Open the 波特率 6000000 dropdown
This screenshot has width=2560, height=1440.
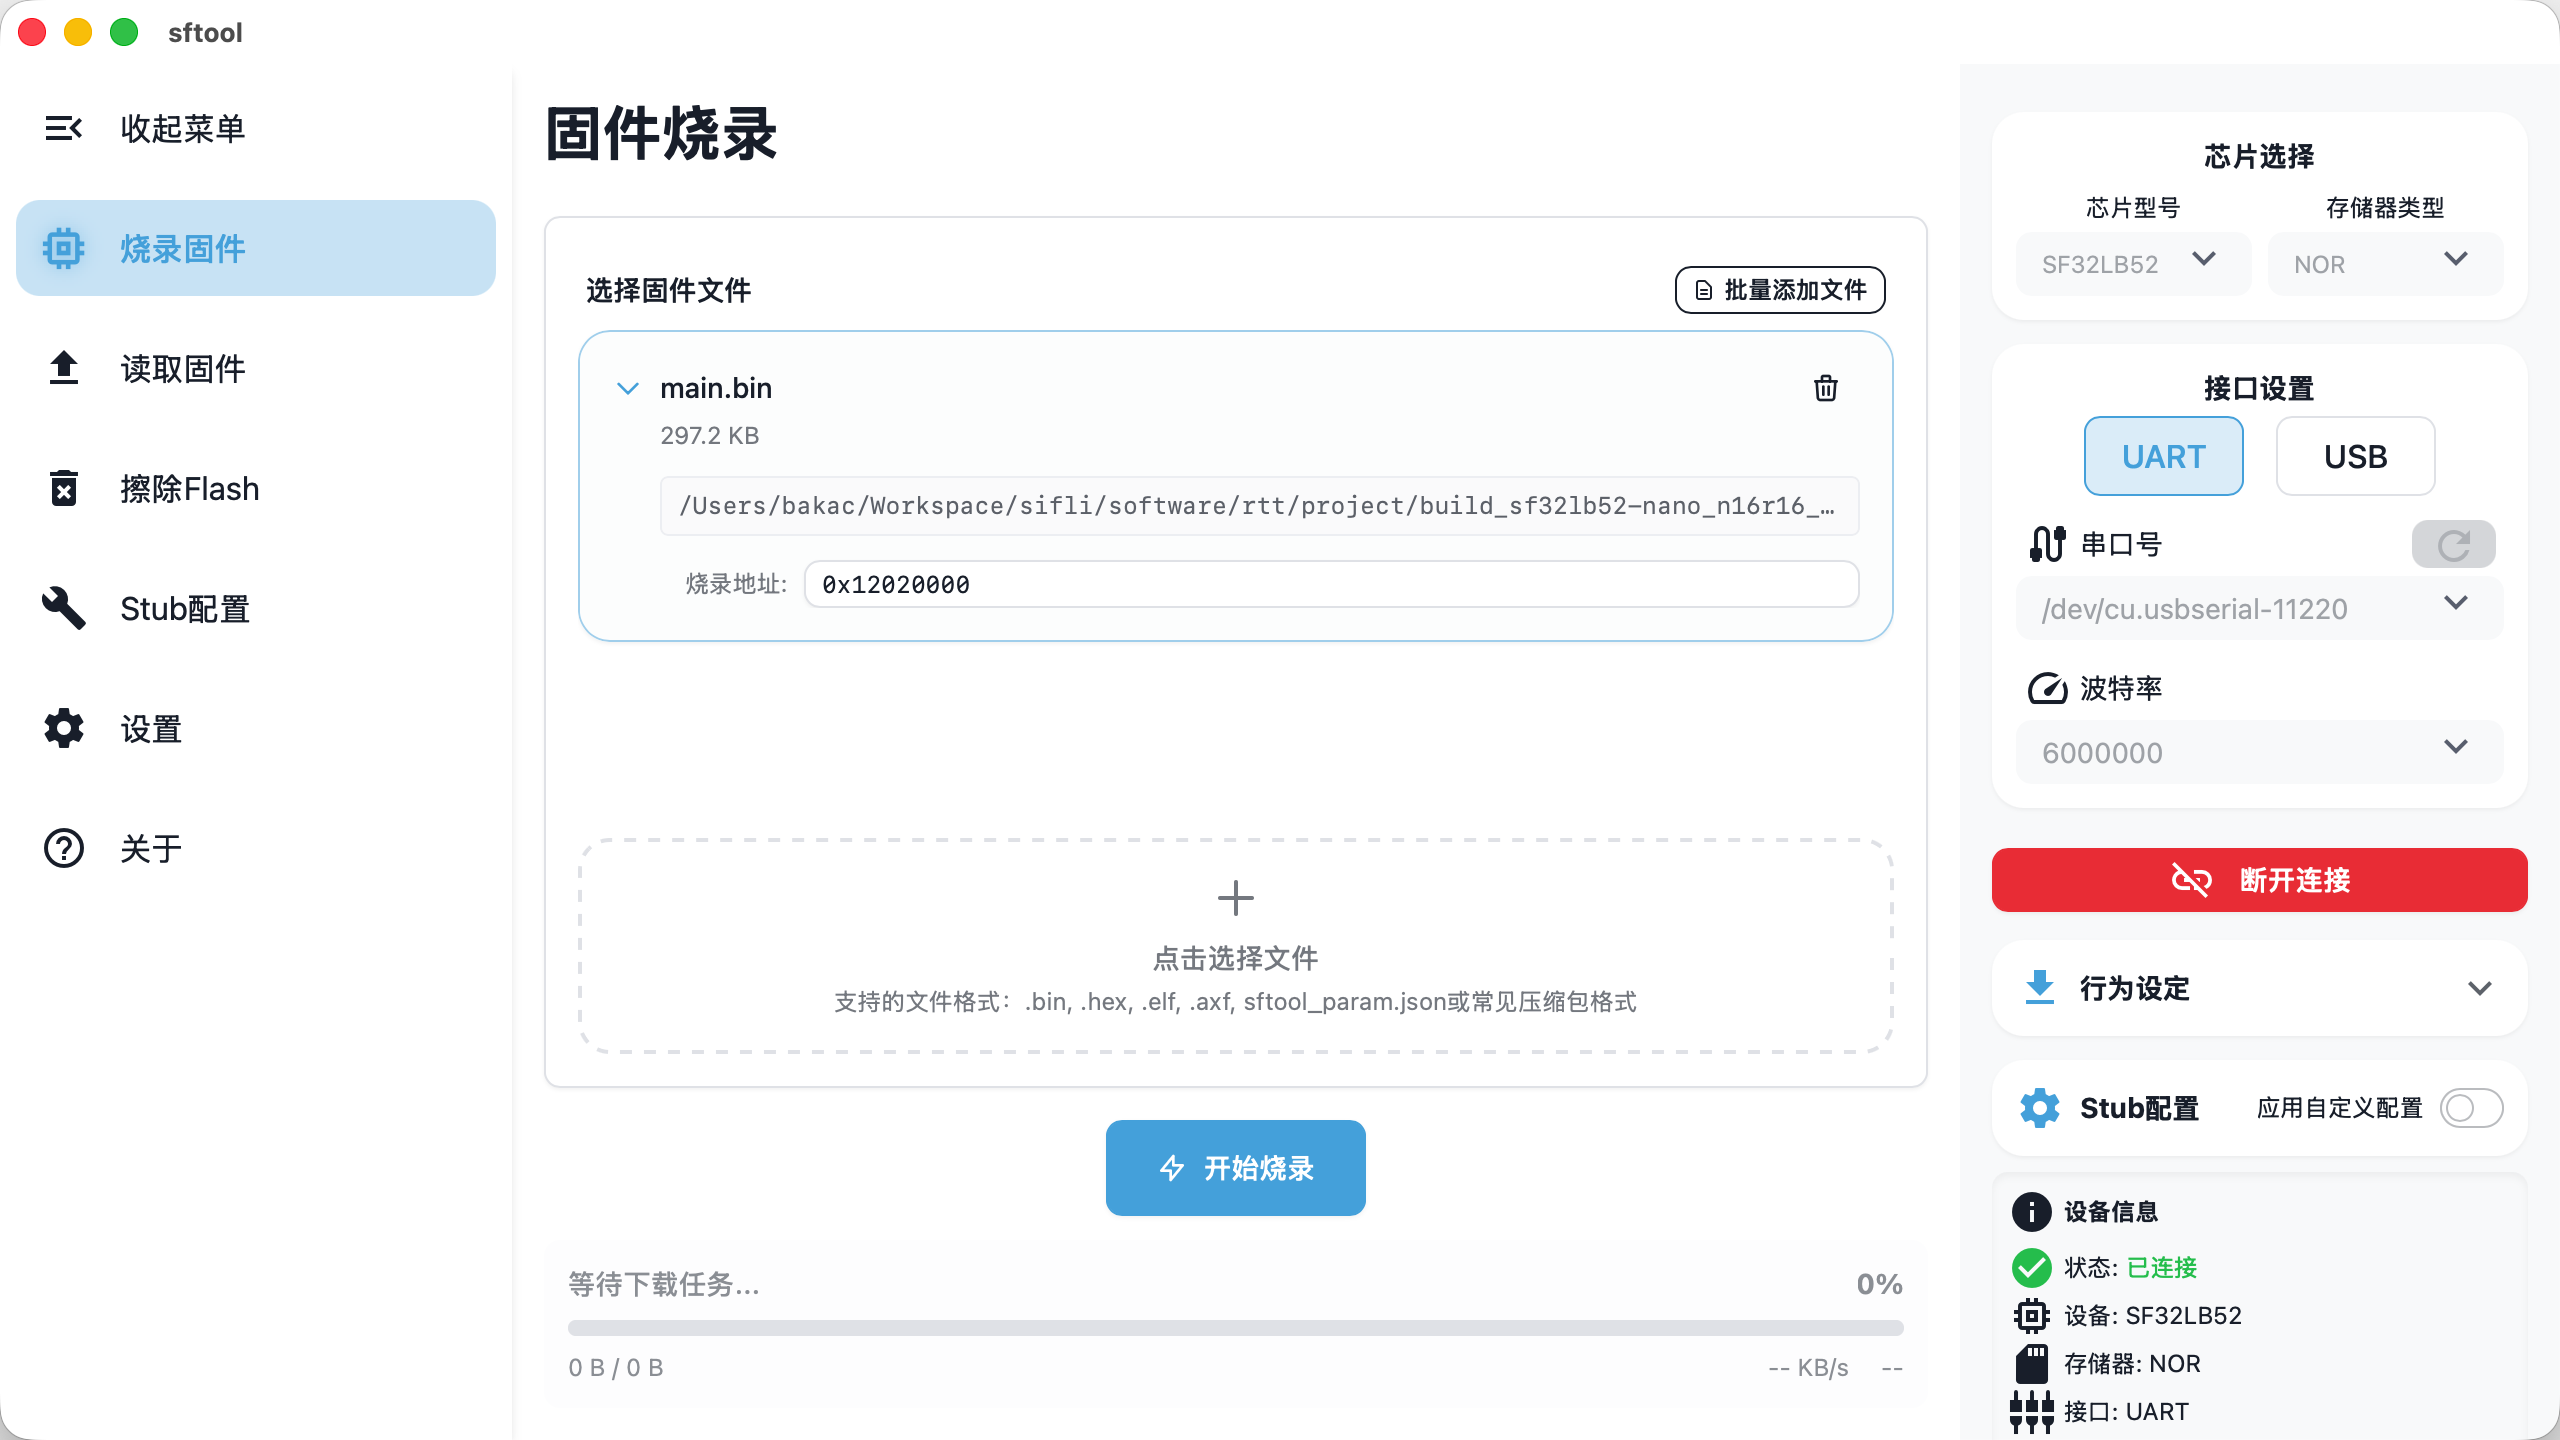pos(2258,752)
